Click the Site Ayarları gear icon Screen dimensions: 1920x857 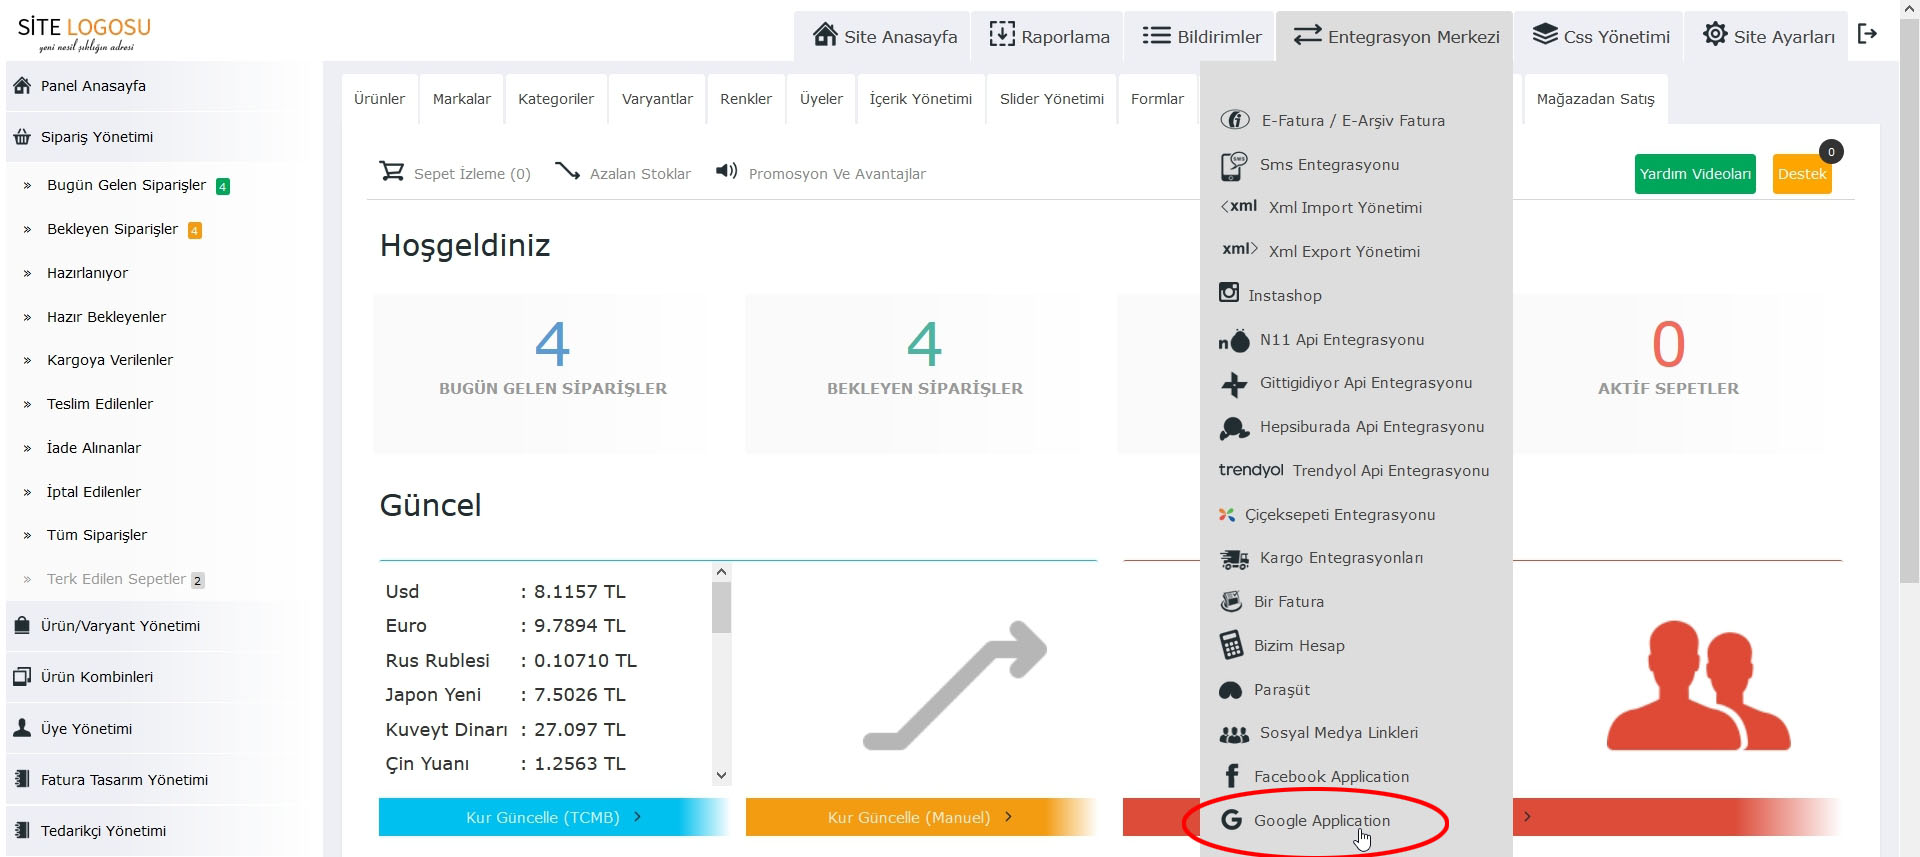[x=1715, y=34]
